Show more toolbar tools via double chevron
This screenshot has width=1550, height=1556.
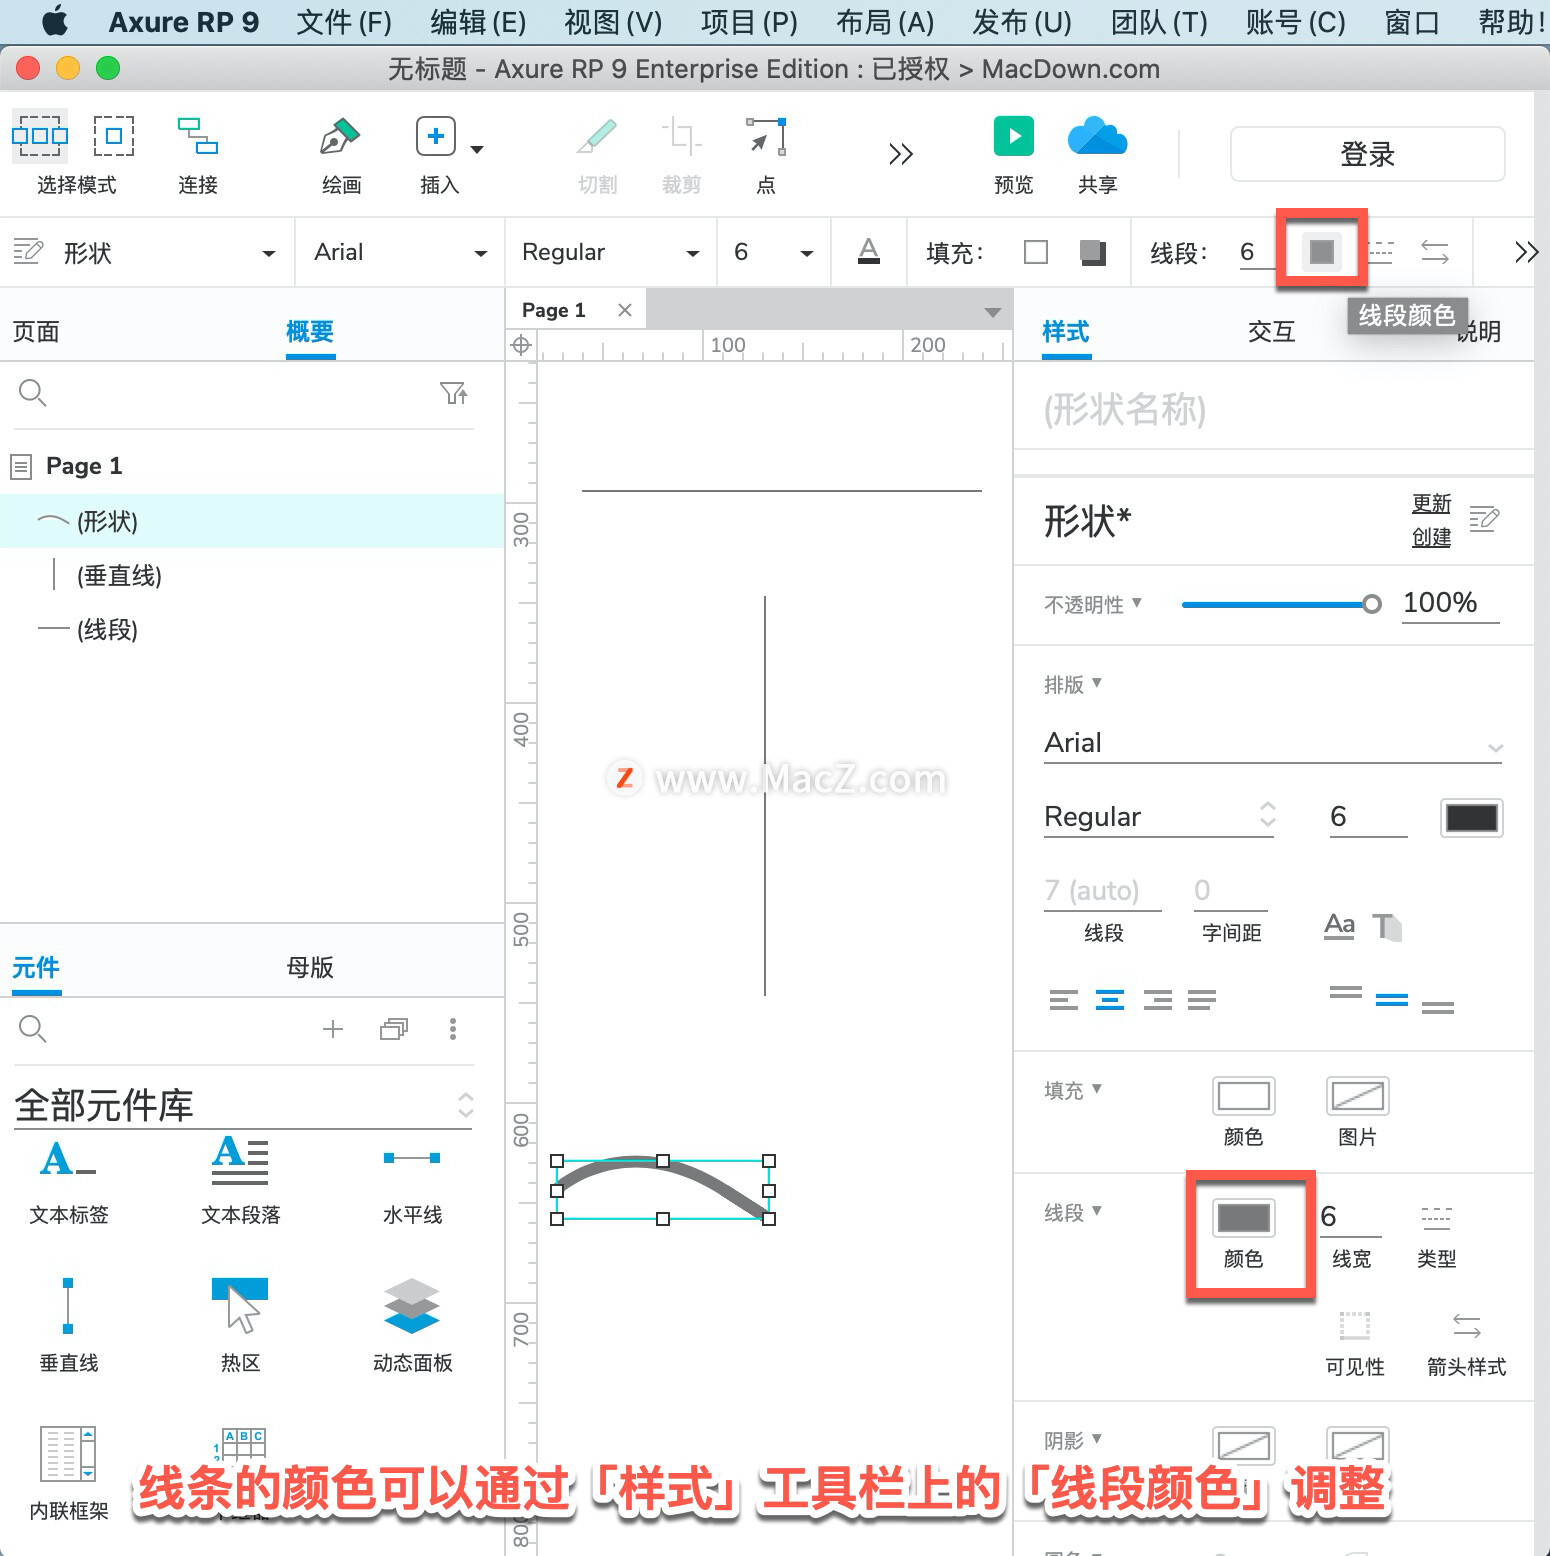tap(901, 154)
